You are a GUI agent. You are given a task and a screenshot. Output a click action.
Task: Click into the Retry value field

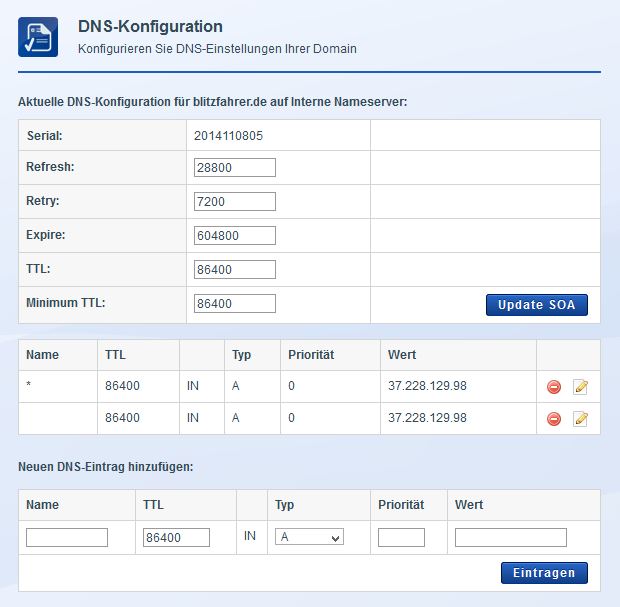click(x=234, y=202)
